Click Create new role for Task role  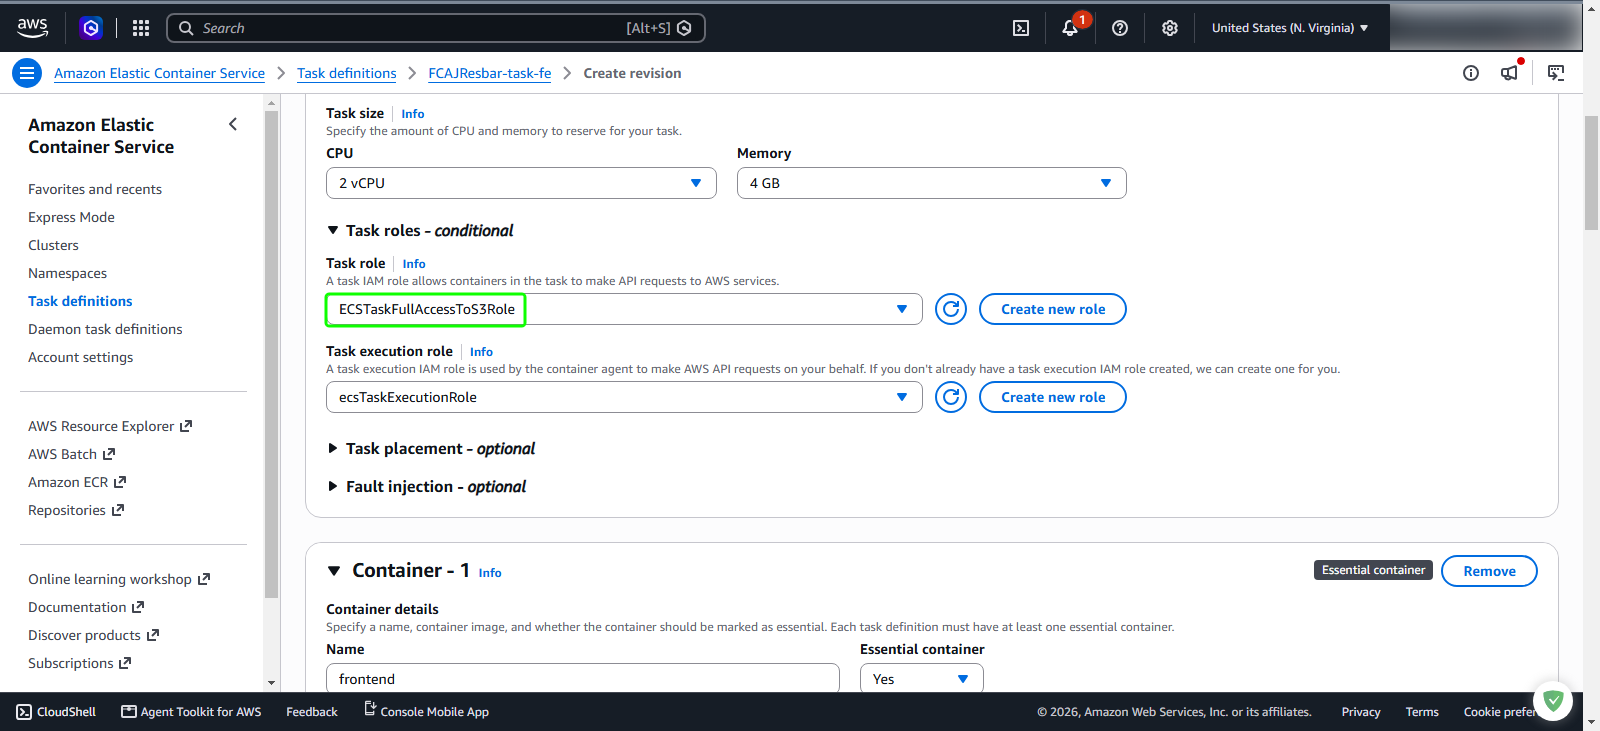1053,309
